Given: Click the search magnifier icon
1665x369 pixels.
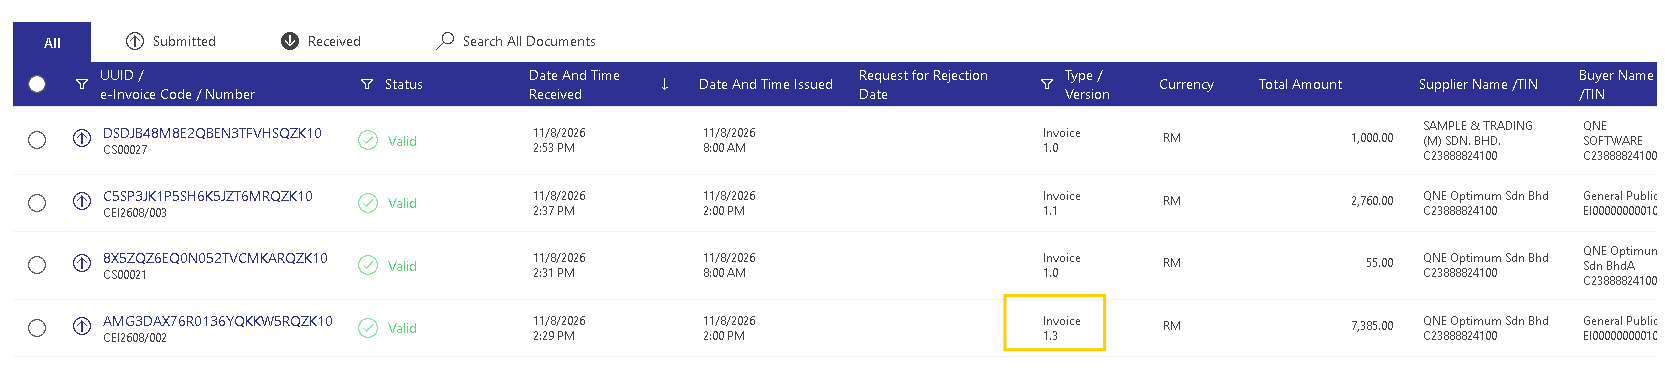Looking at the screenshot, I should coord(445,41).
